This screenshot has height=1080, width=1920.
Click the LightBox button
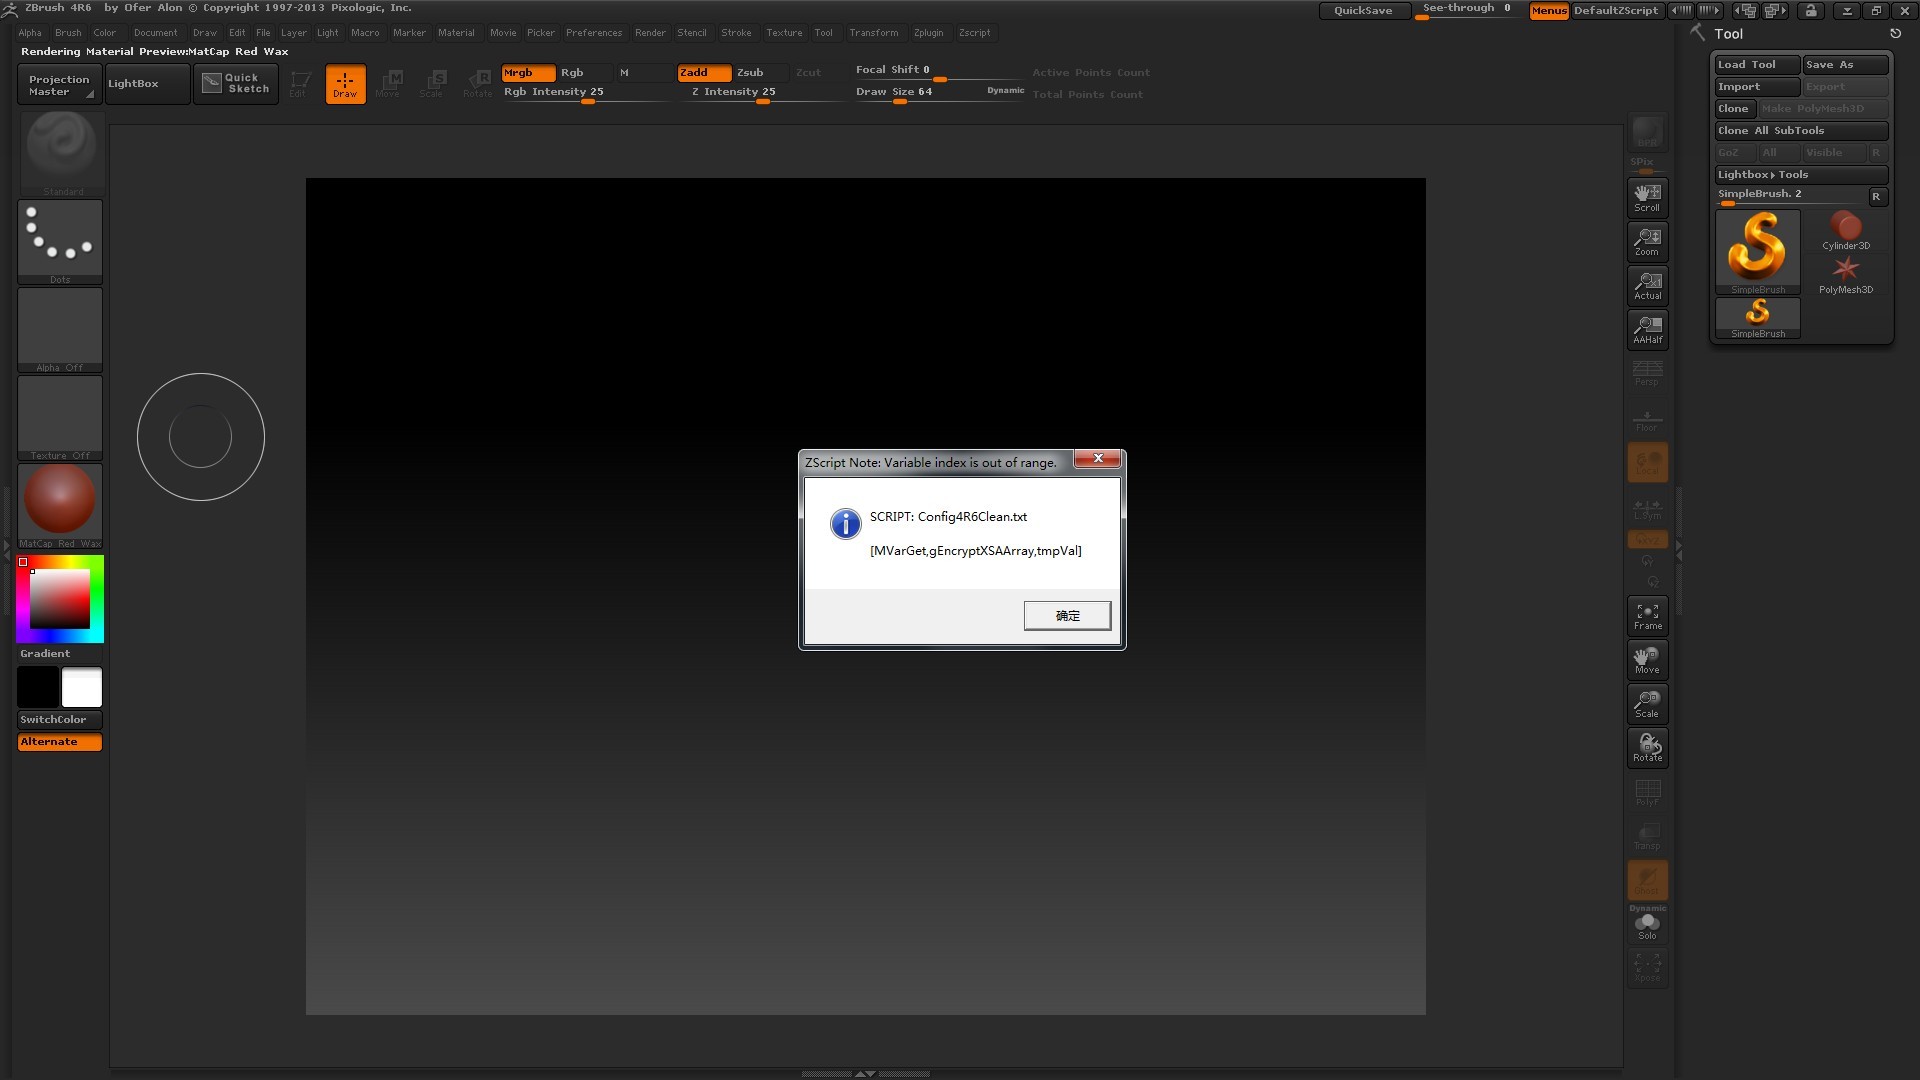tap(147, 84)
